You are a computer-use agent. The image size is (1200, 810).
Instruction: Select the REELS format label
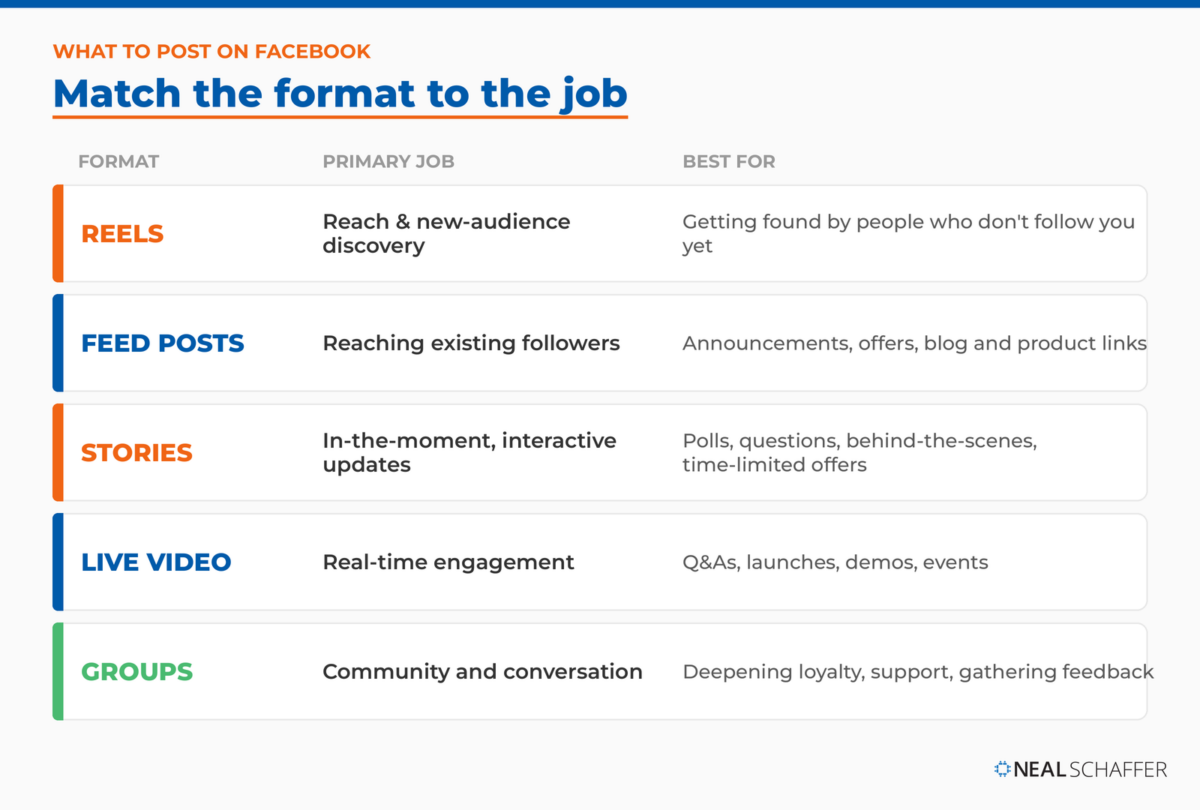[x=122, y=234]
